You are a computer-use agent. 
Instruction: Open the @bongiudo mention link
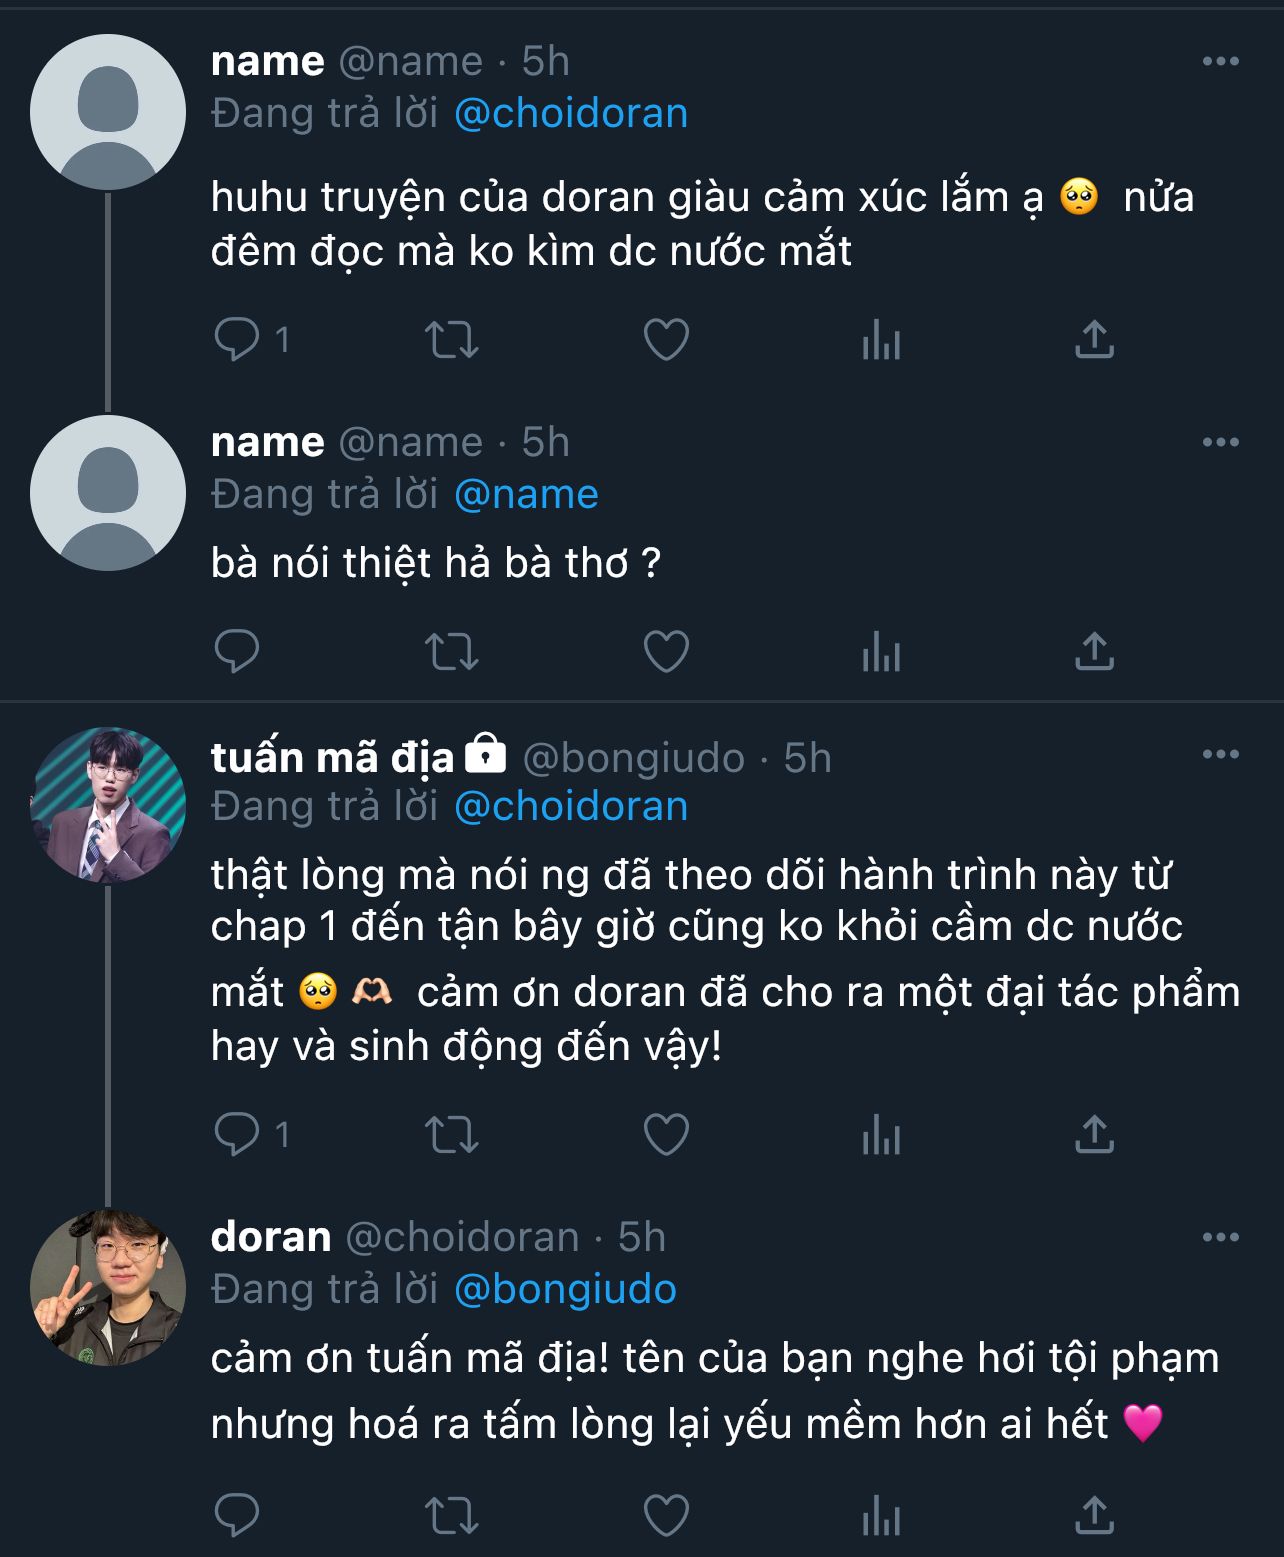coord(565,1290)
